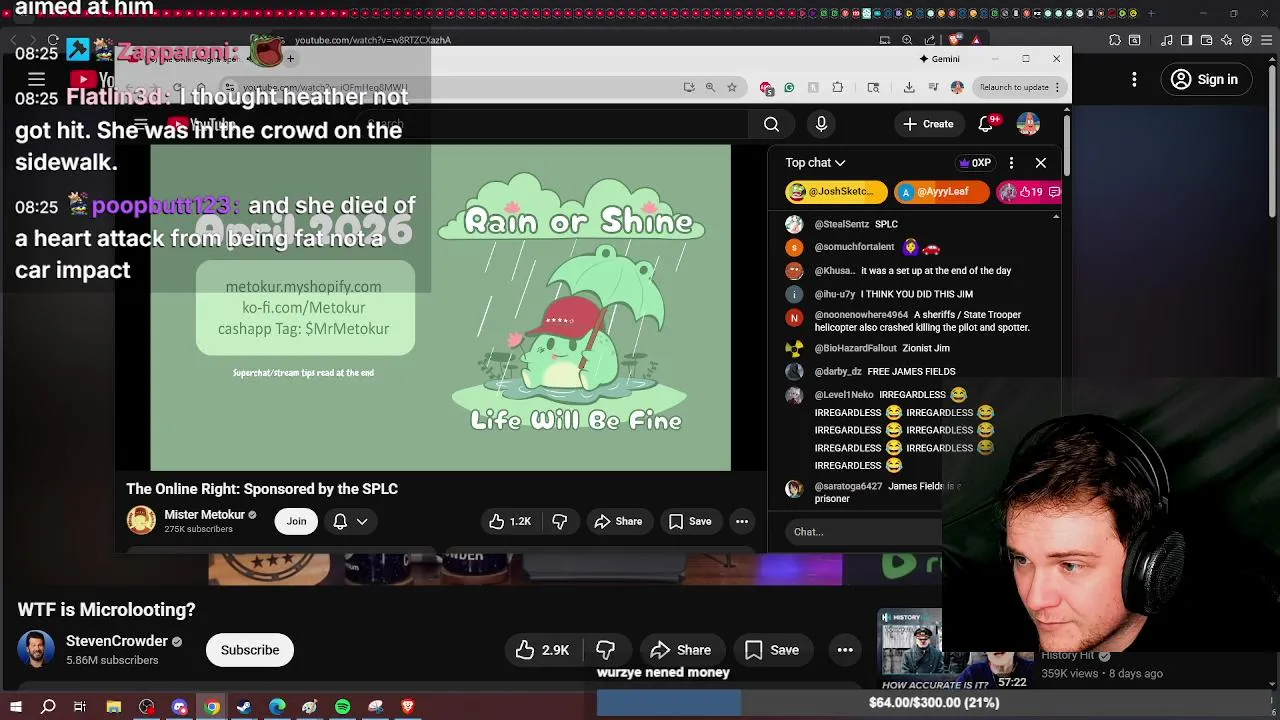Image resolution: width=1280 pixels, height=720 pixels.
Task: Open YouTube guide hamburger in Brave window
Action: (37, 79)
